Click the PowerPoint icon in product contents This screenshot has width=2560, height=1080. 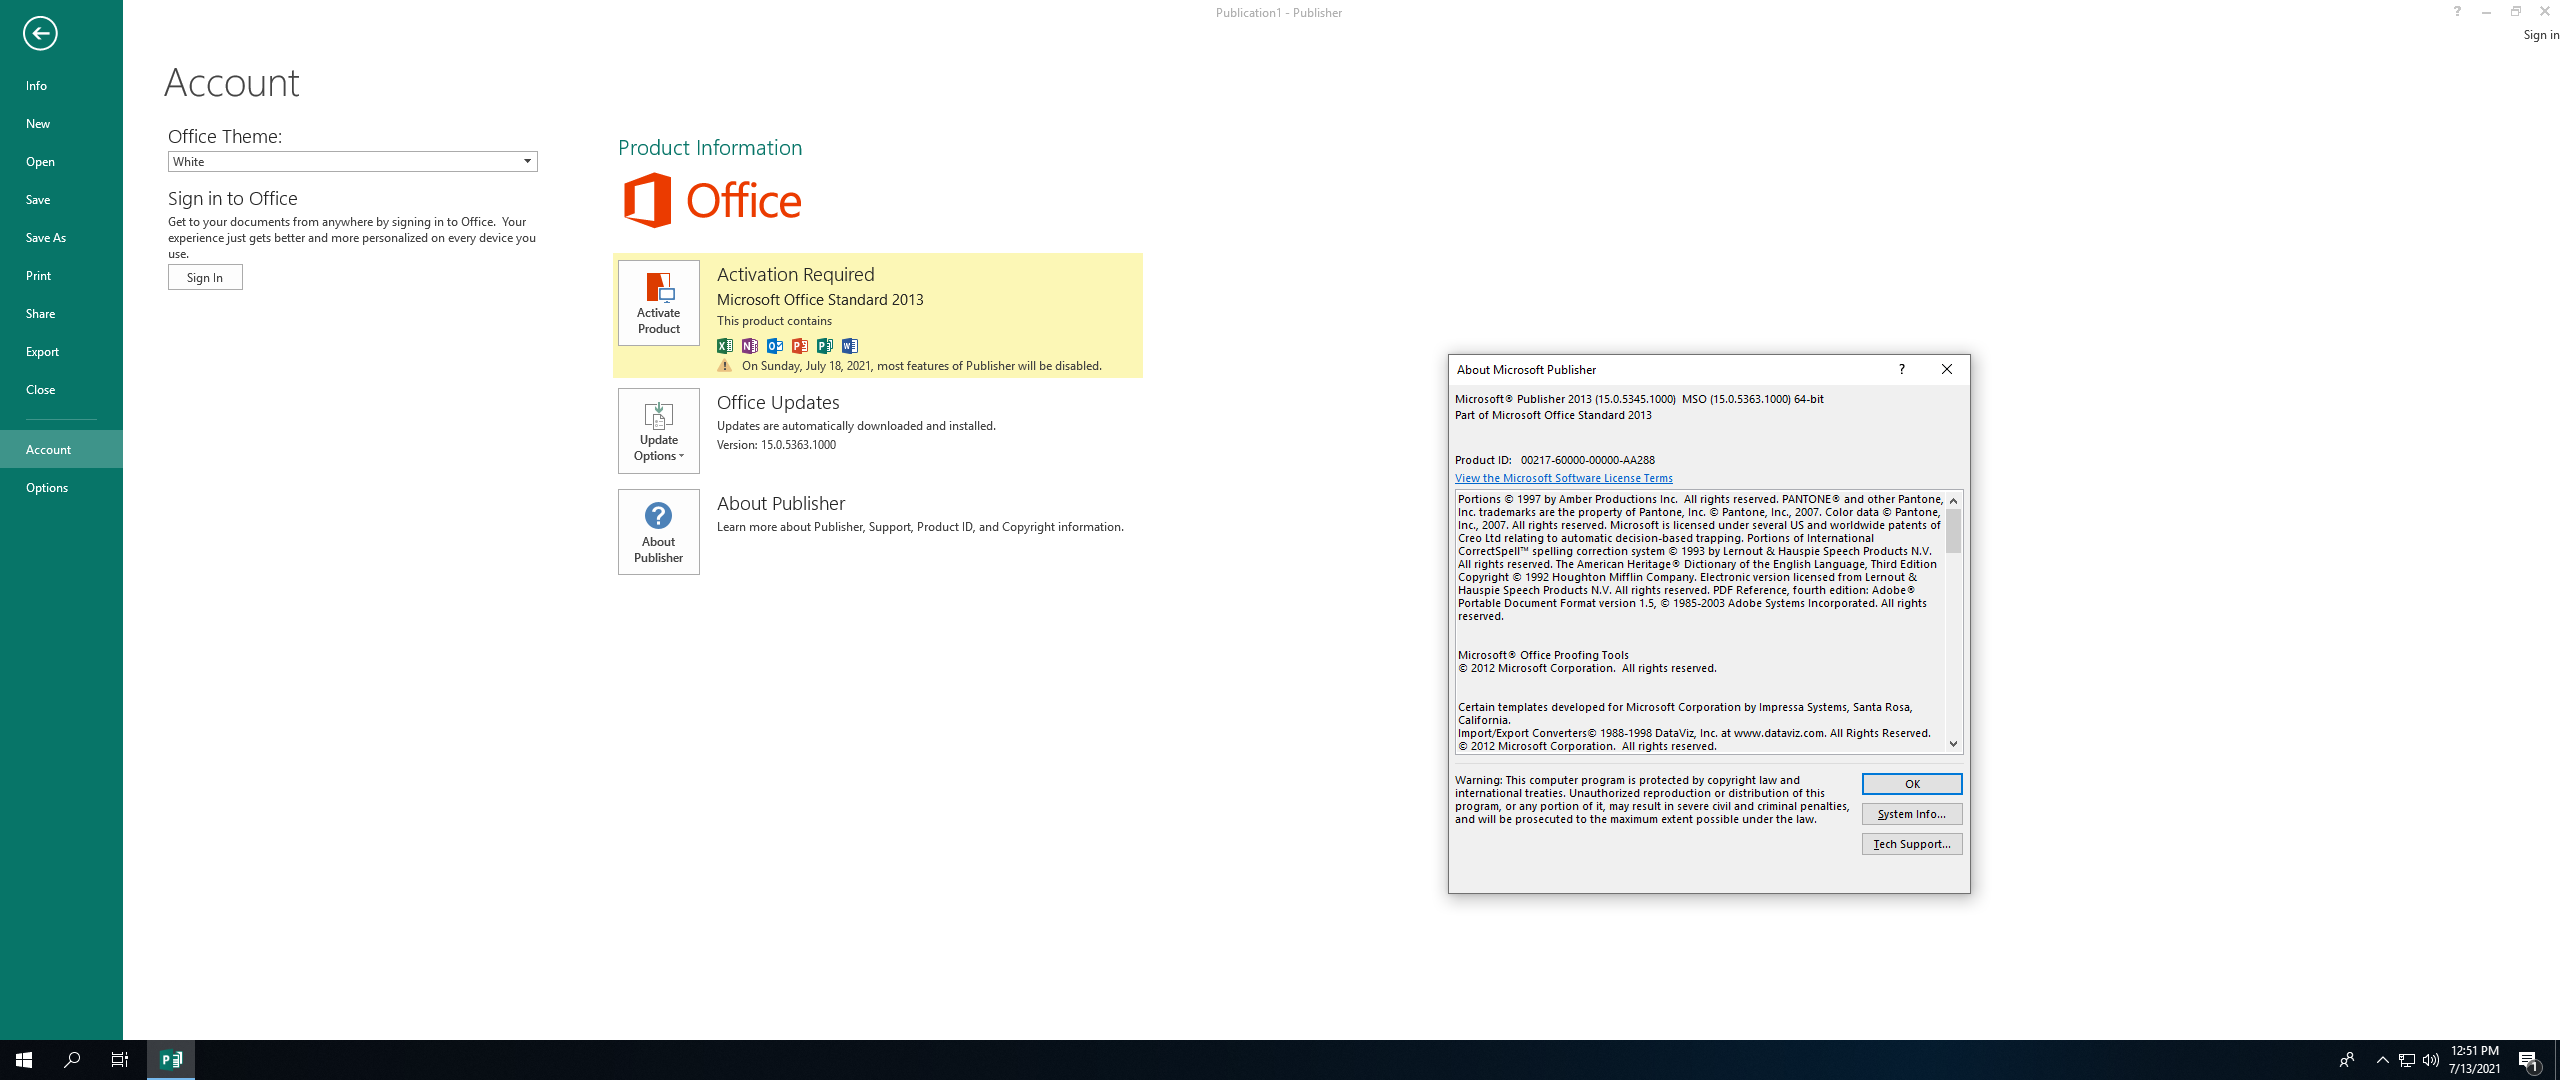click(800, 346)
